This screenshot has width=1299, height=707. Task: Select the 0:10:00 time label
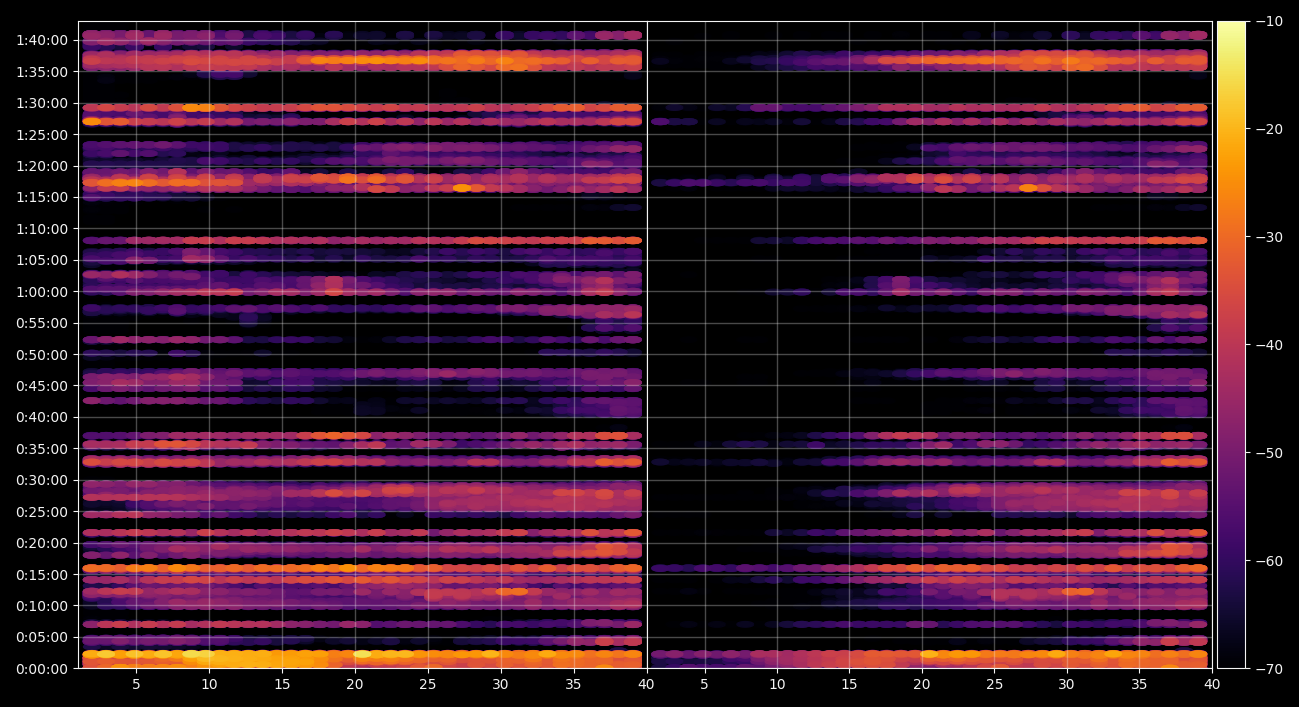[x=42, y=605]
